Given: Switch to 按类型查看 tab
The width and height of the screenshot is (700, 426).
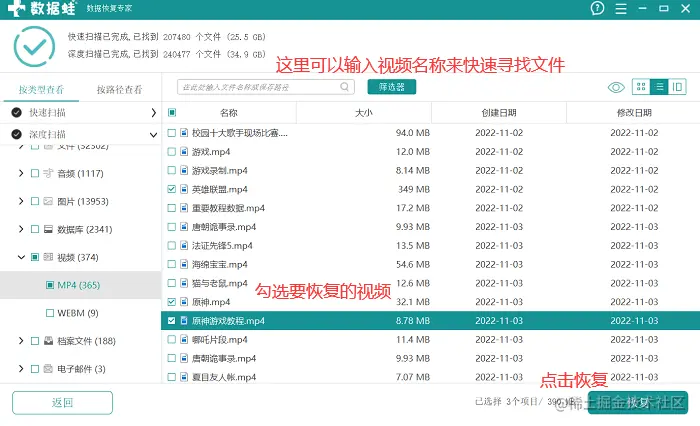Looking at the screenshot, I should (x=41, y=90).
